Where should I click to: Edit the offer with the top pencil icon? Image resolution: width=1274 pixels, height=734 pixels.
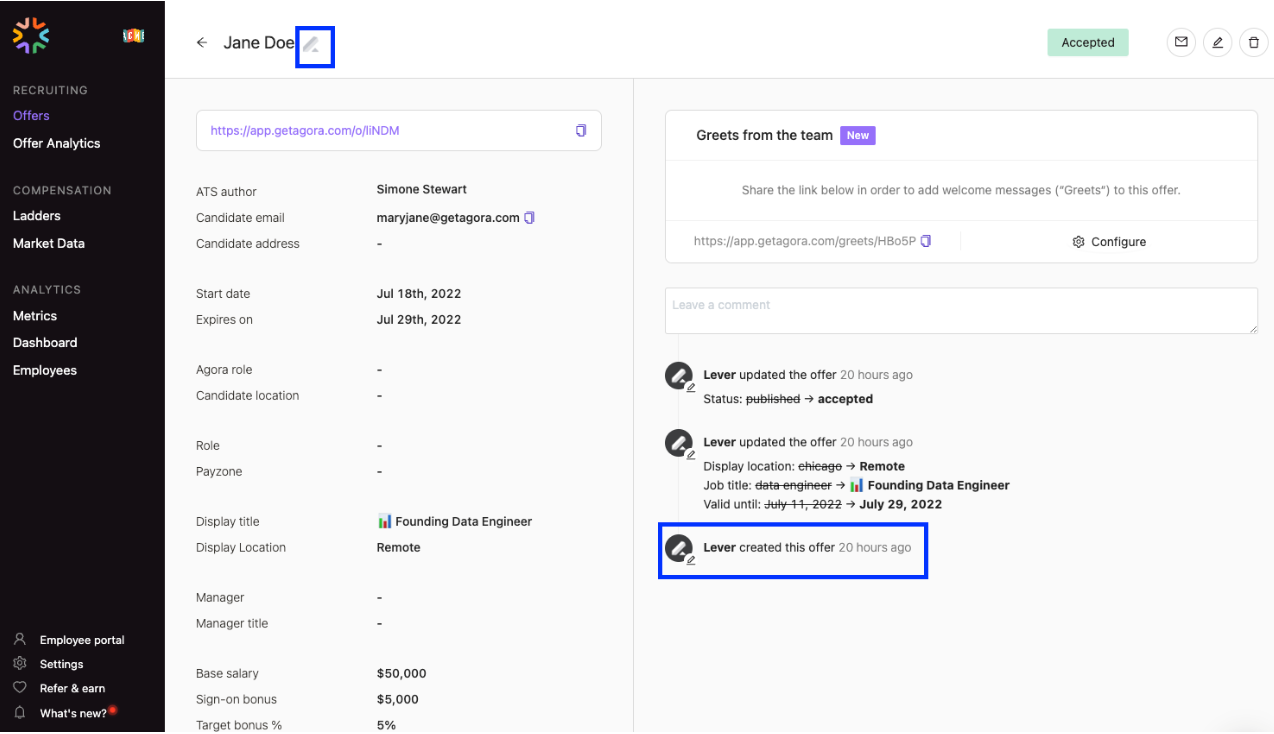pos(1217,42)
